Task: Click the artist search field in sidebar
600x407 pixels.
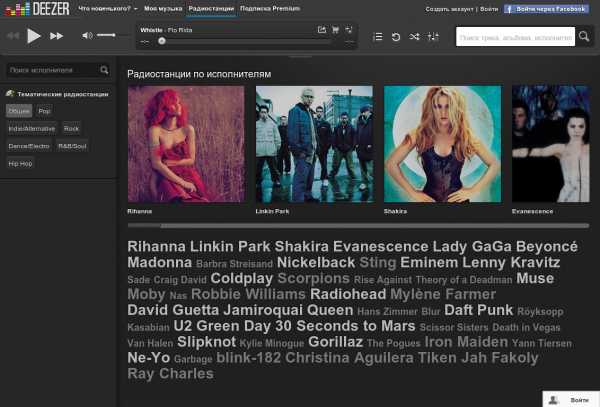Action: click(x=52, y=70)
